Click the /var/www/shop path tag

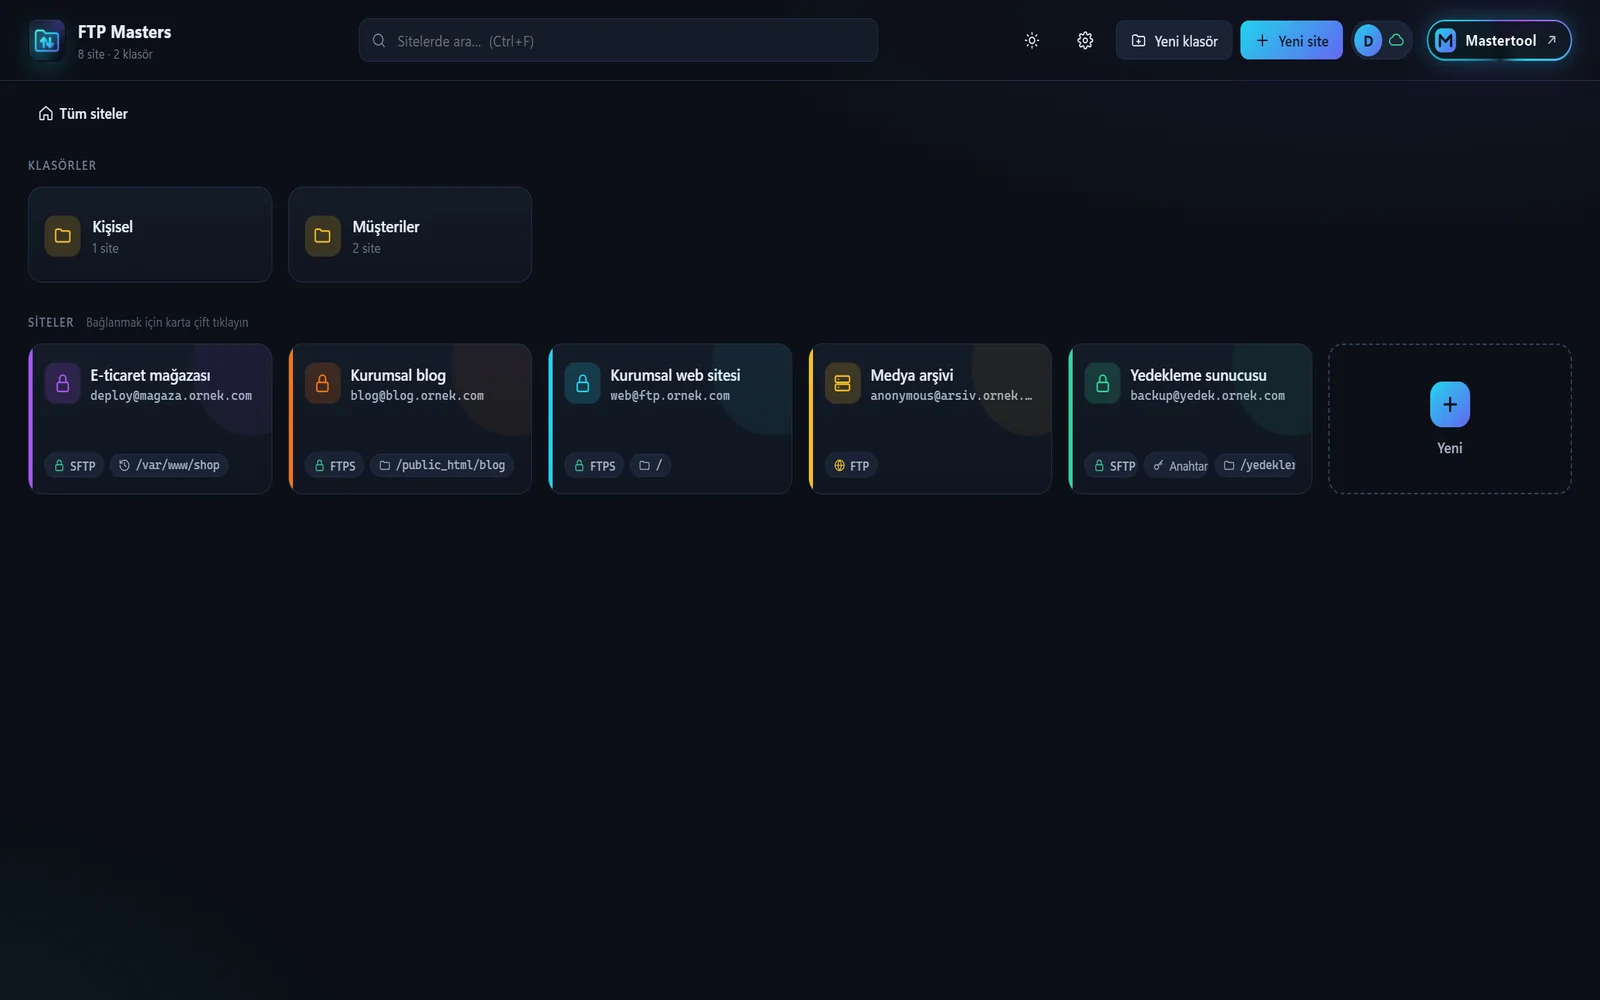click(169, 466)
